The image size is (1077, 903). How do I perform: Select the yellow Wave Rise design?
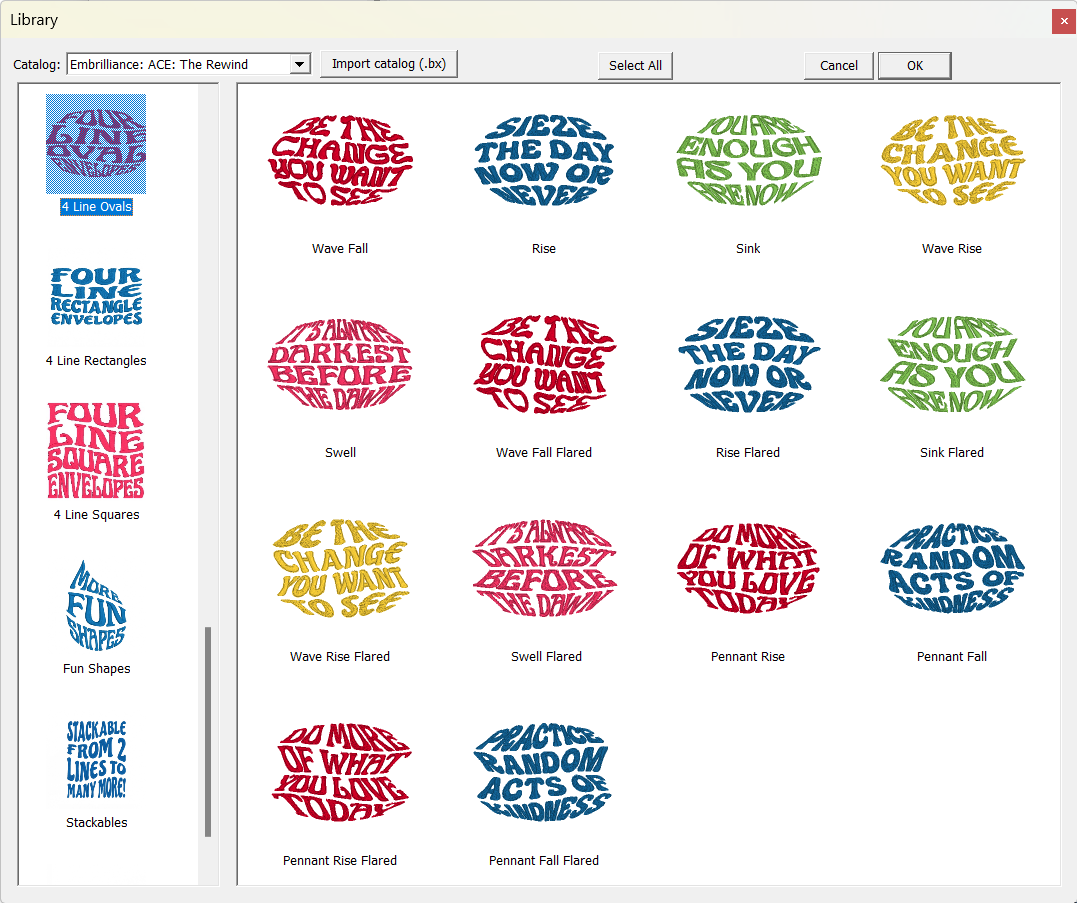tap(952, 162)
